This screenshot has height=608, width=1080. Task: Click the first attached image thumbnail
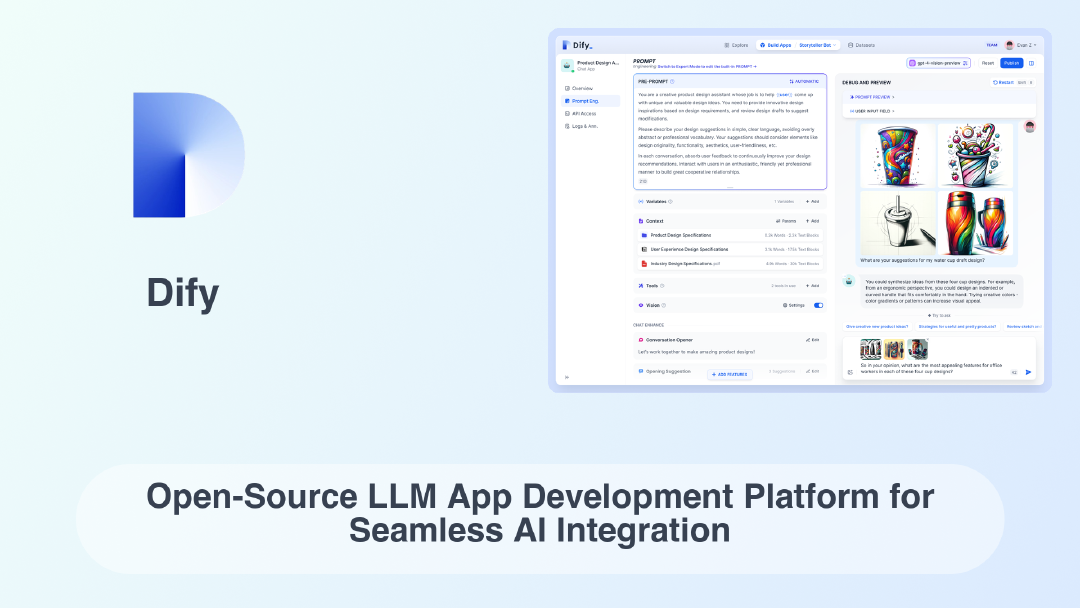871,349
